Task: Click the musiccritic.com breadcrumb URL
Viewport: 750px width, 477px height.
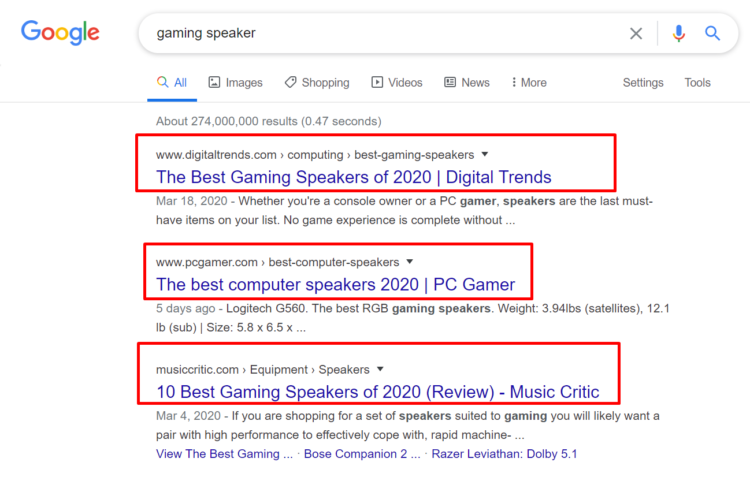Action: point(263,369)
